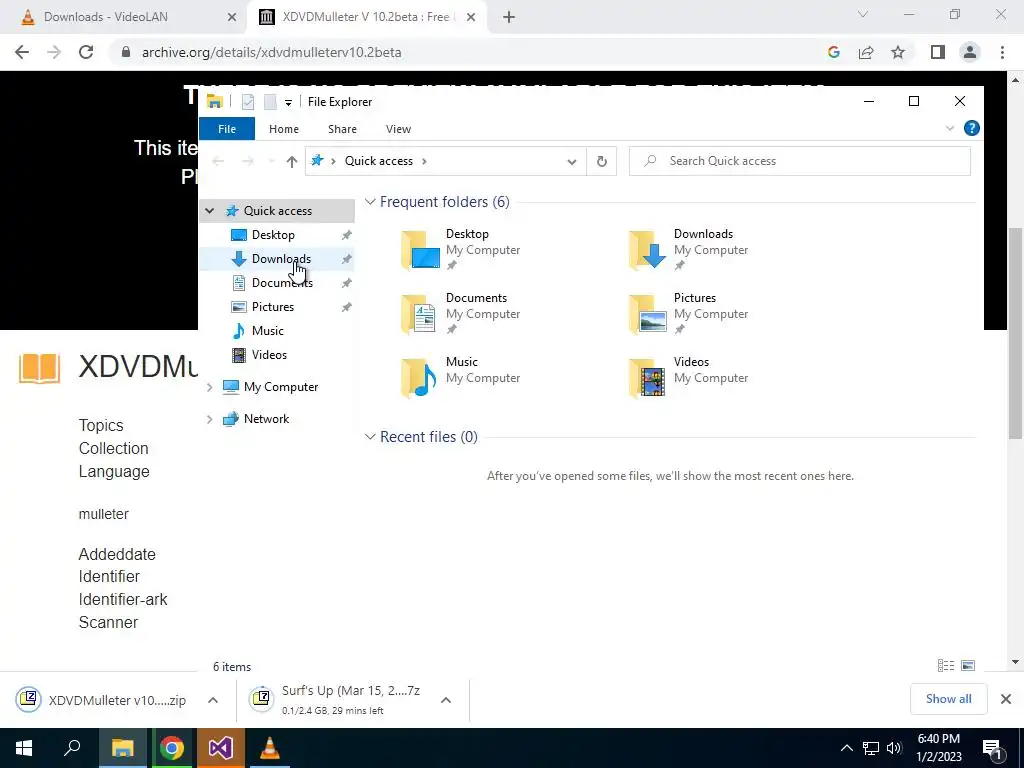Image resolution: width=1024 pixels, height=768 pixels.
Task: Open the notification center icon
Action: pos(992,748)
